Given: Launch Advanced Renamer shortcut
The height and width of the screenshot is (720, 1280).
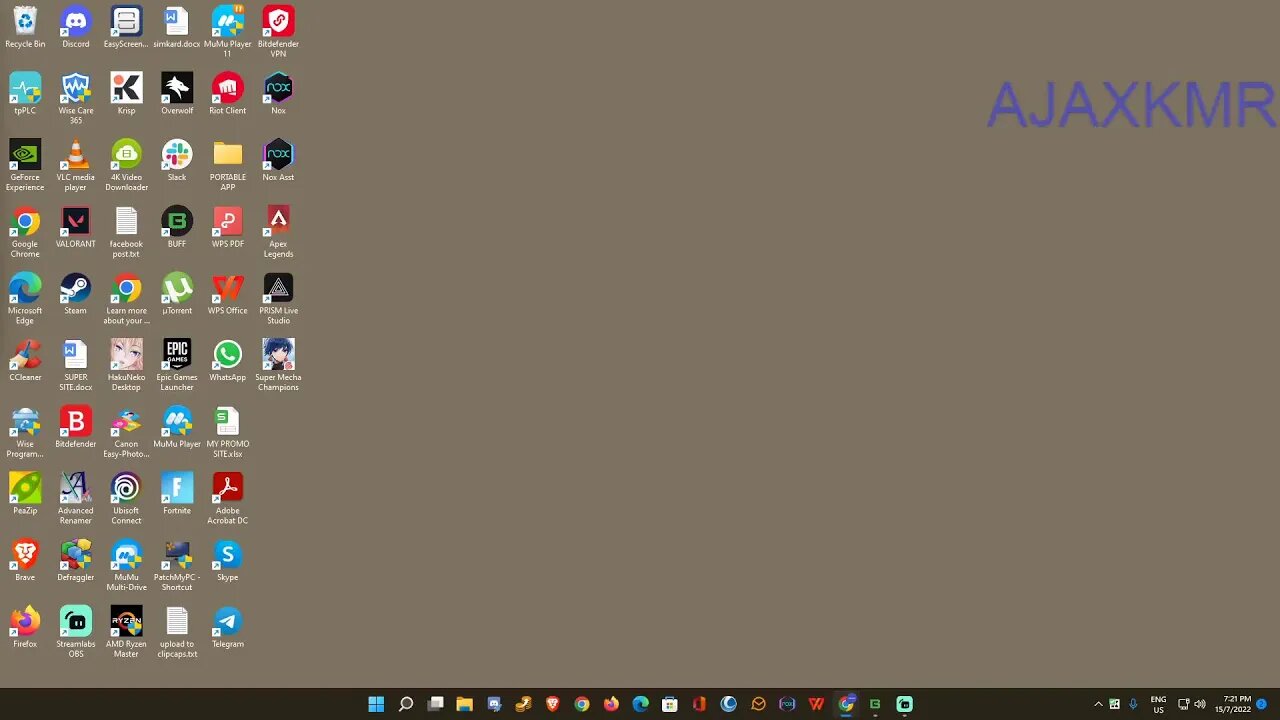Looking at the screenshot, I should [x=75, y=498].
